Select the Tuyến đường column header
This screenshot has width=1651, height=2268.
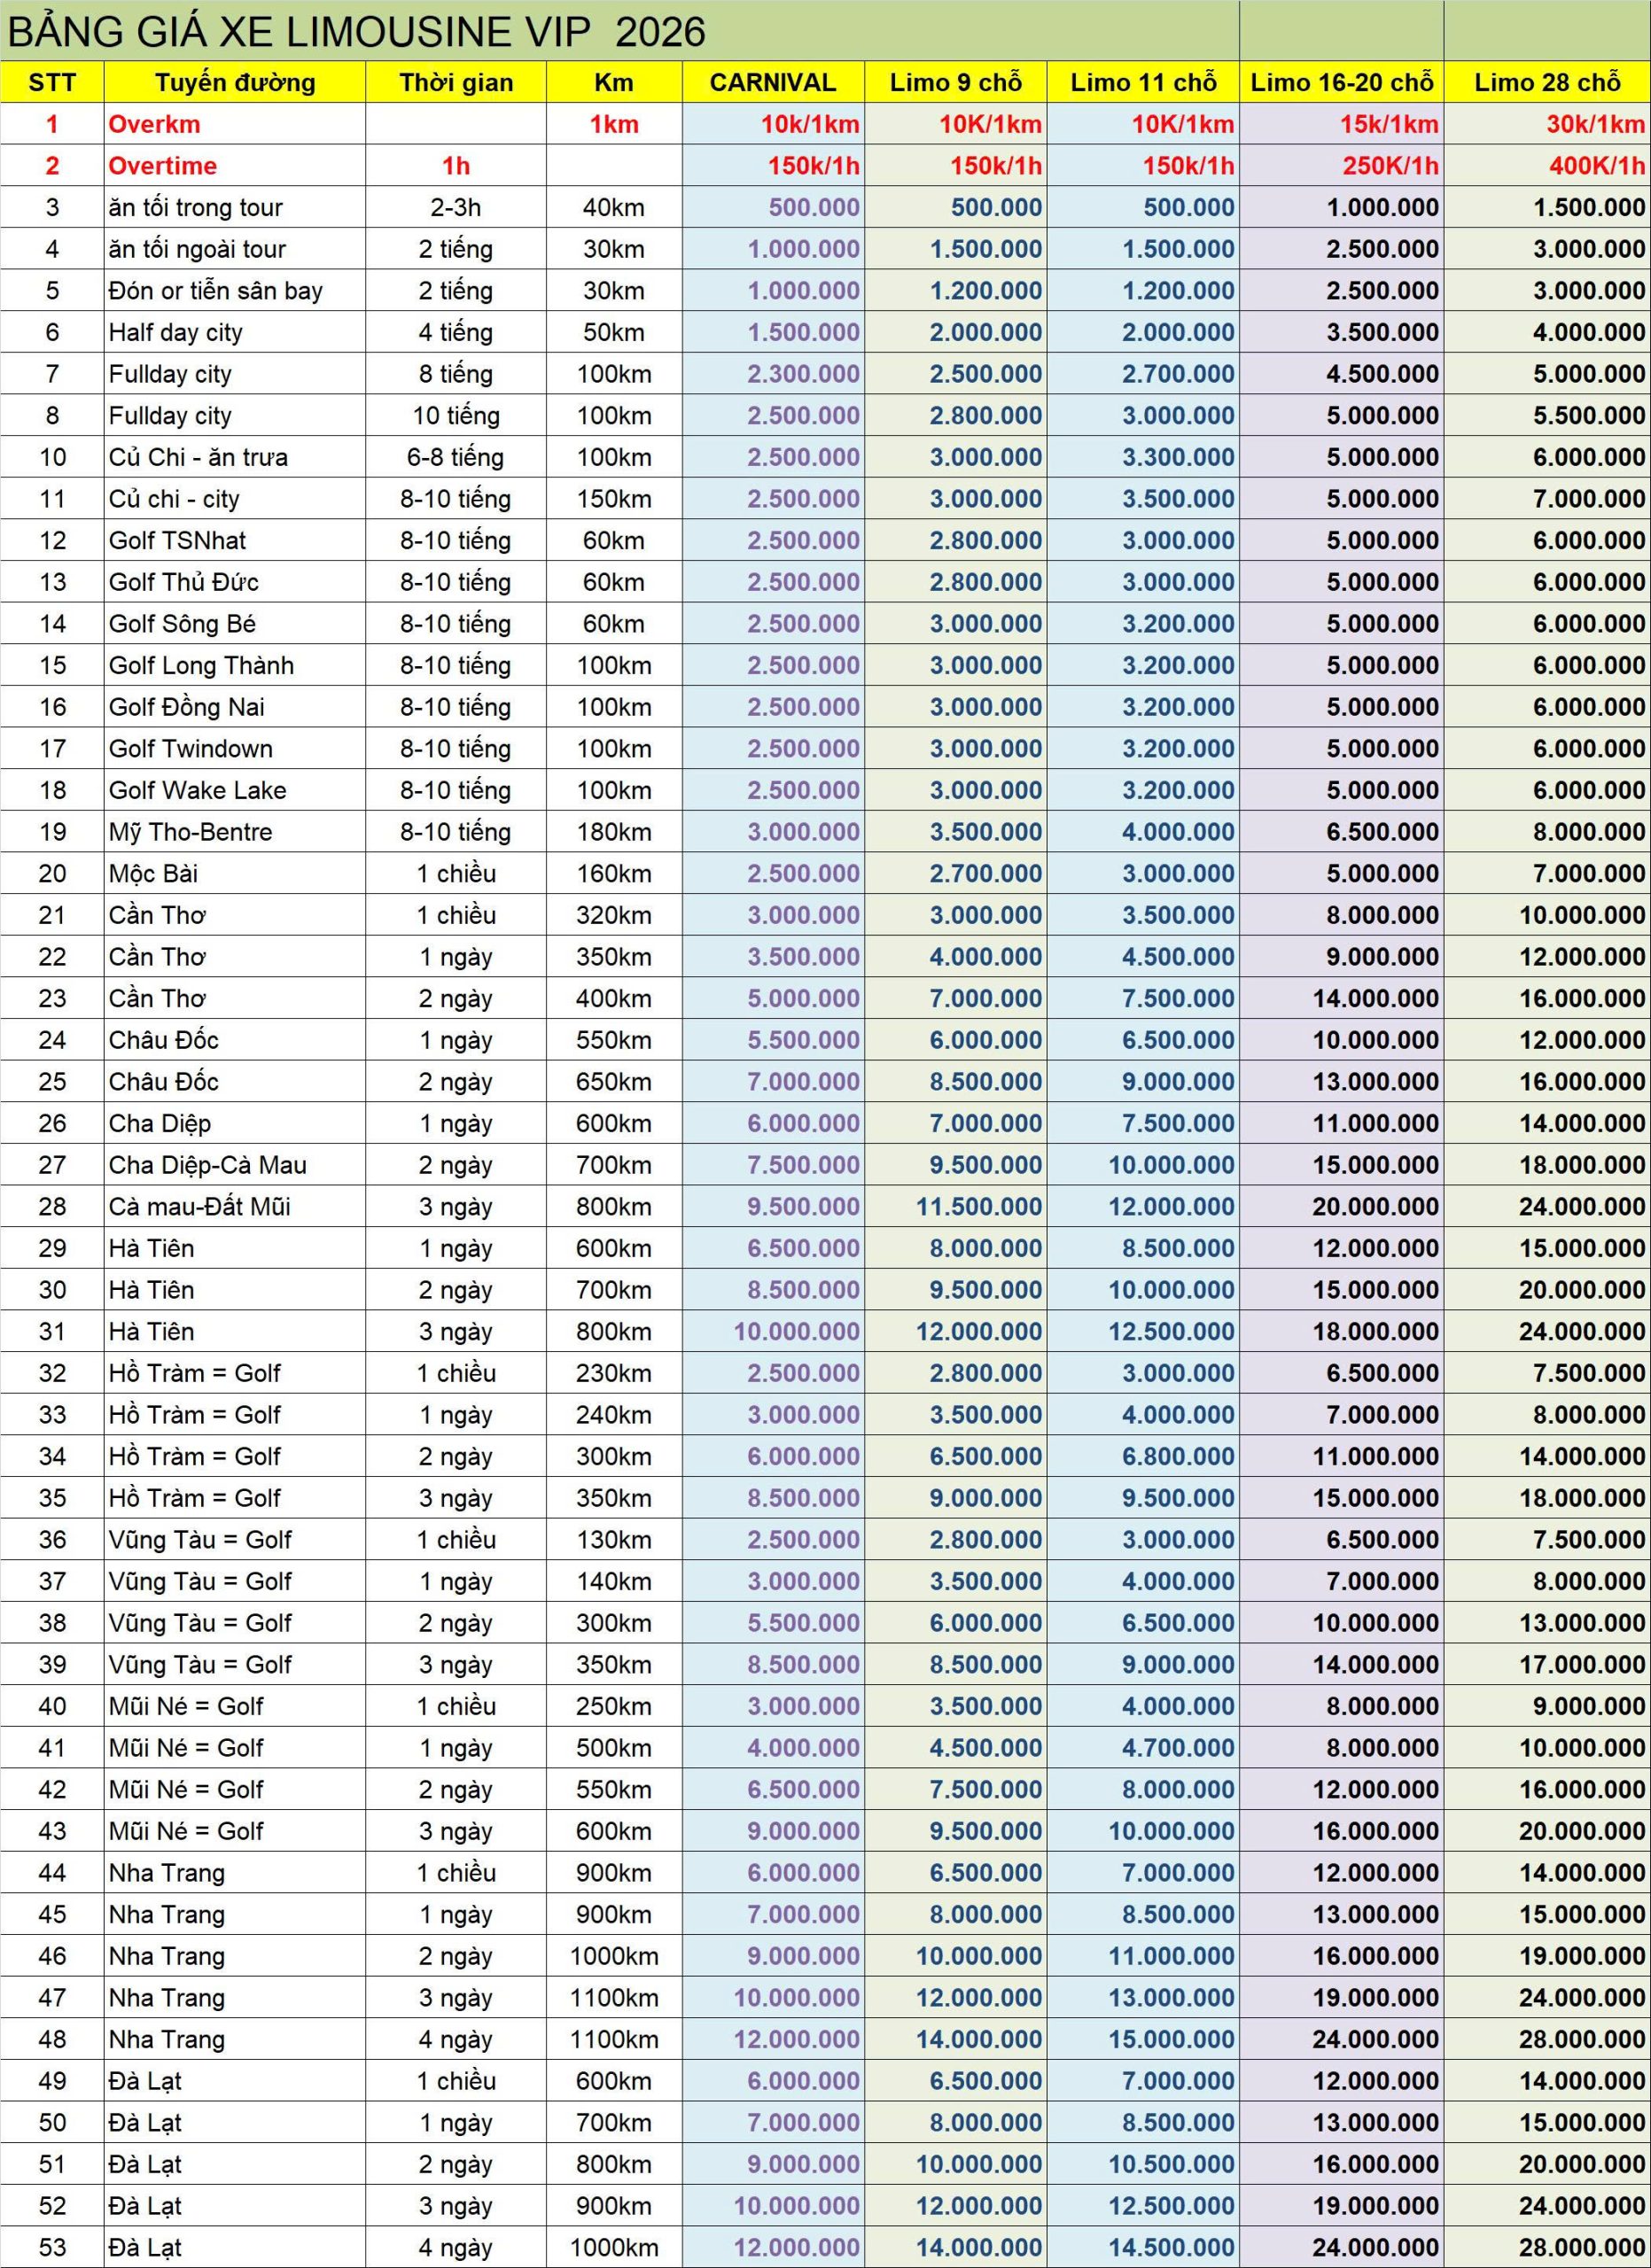pyautogui.click(x=235, y=82)
